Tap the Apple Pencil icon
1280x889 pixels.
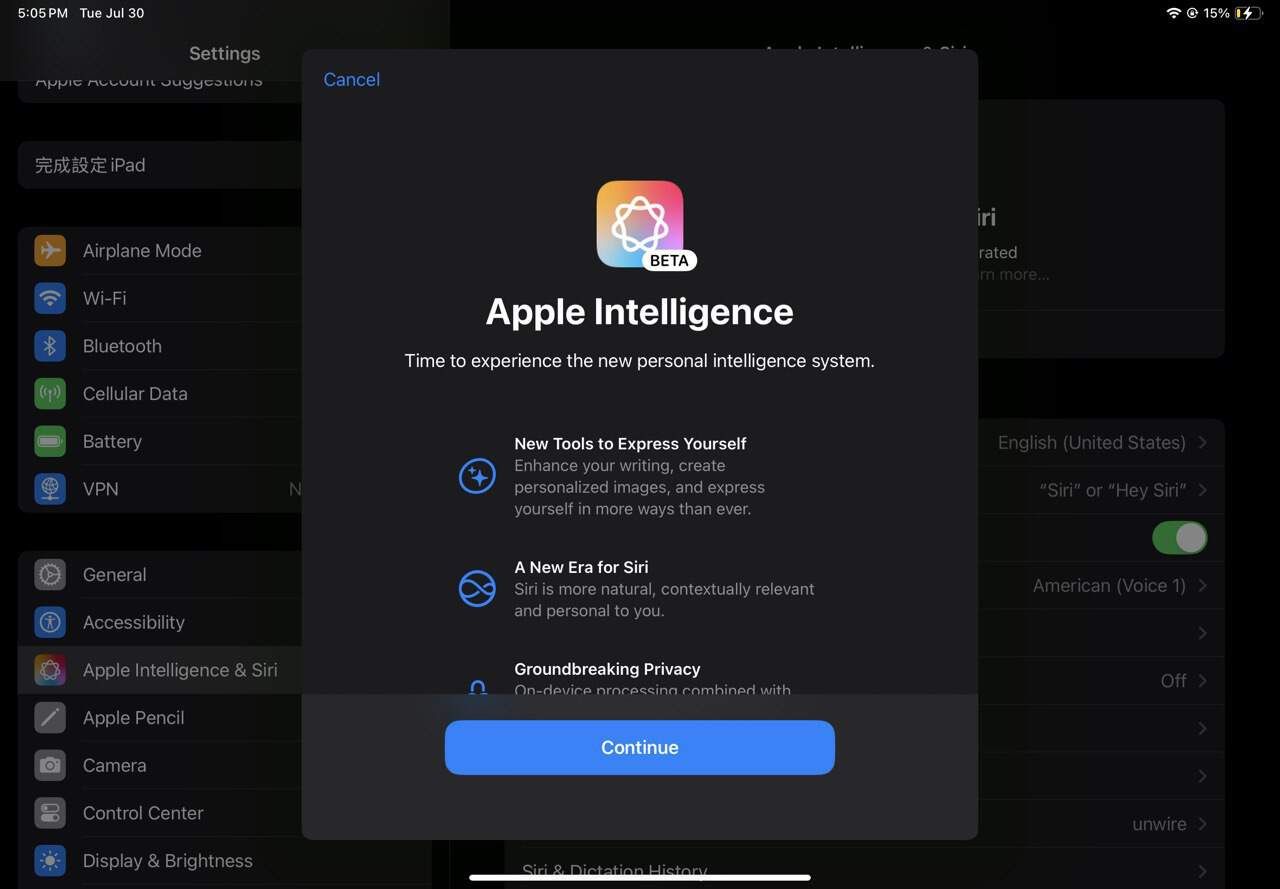click(x=50, y=717)
